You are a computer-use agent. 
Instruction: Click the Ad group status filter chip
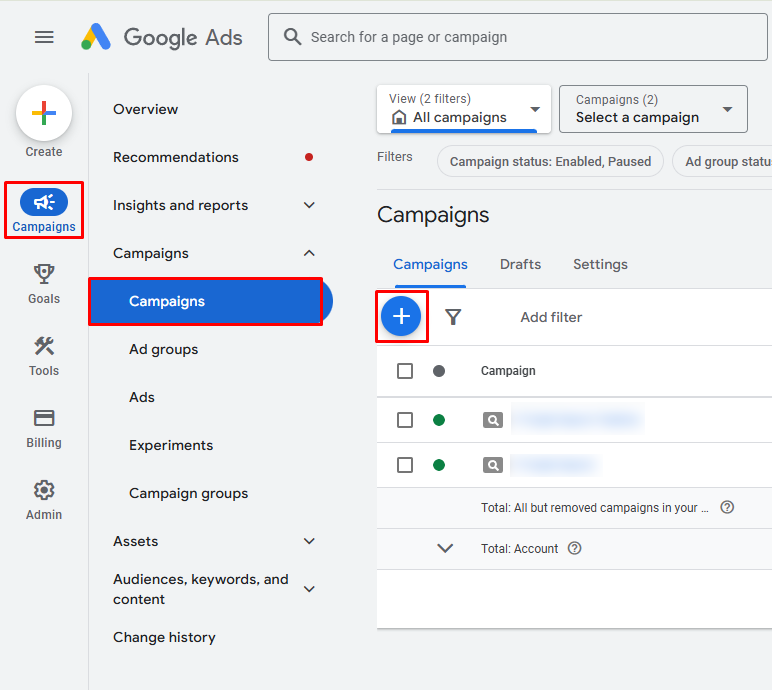722,162
